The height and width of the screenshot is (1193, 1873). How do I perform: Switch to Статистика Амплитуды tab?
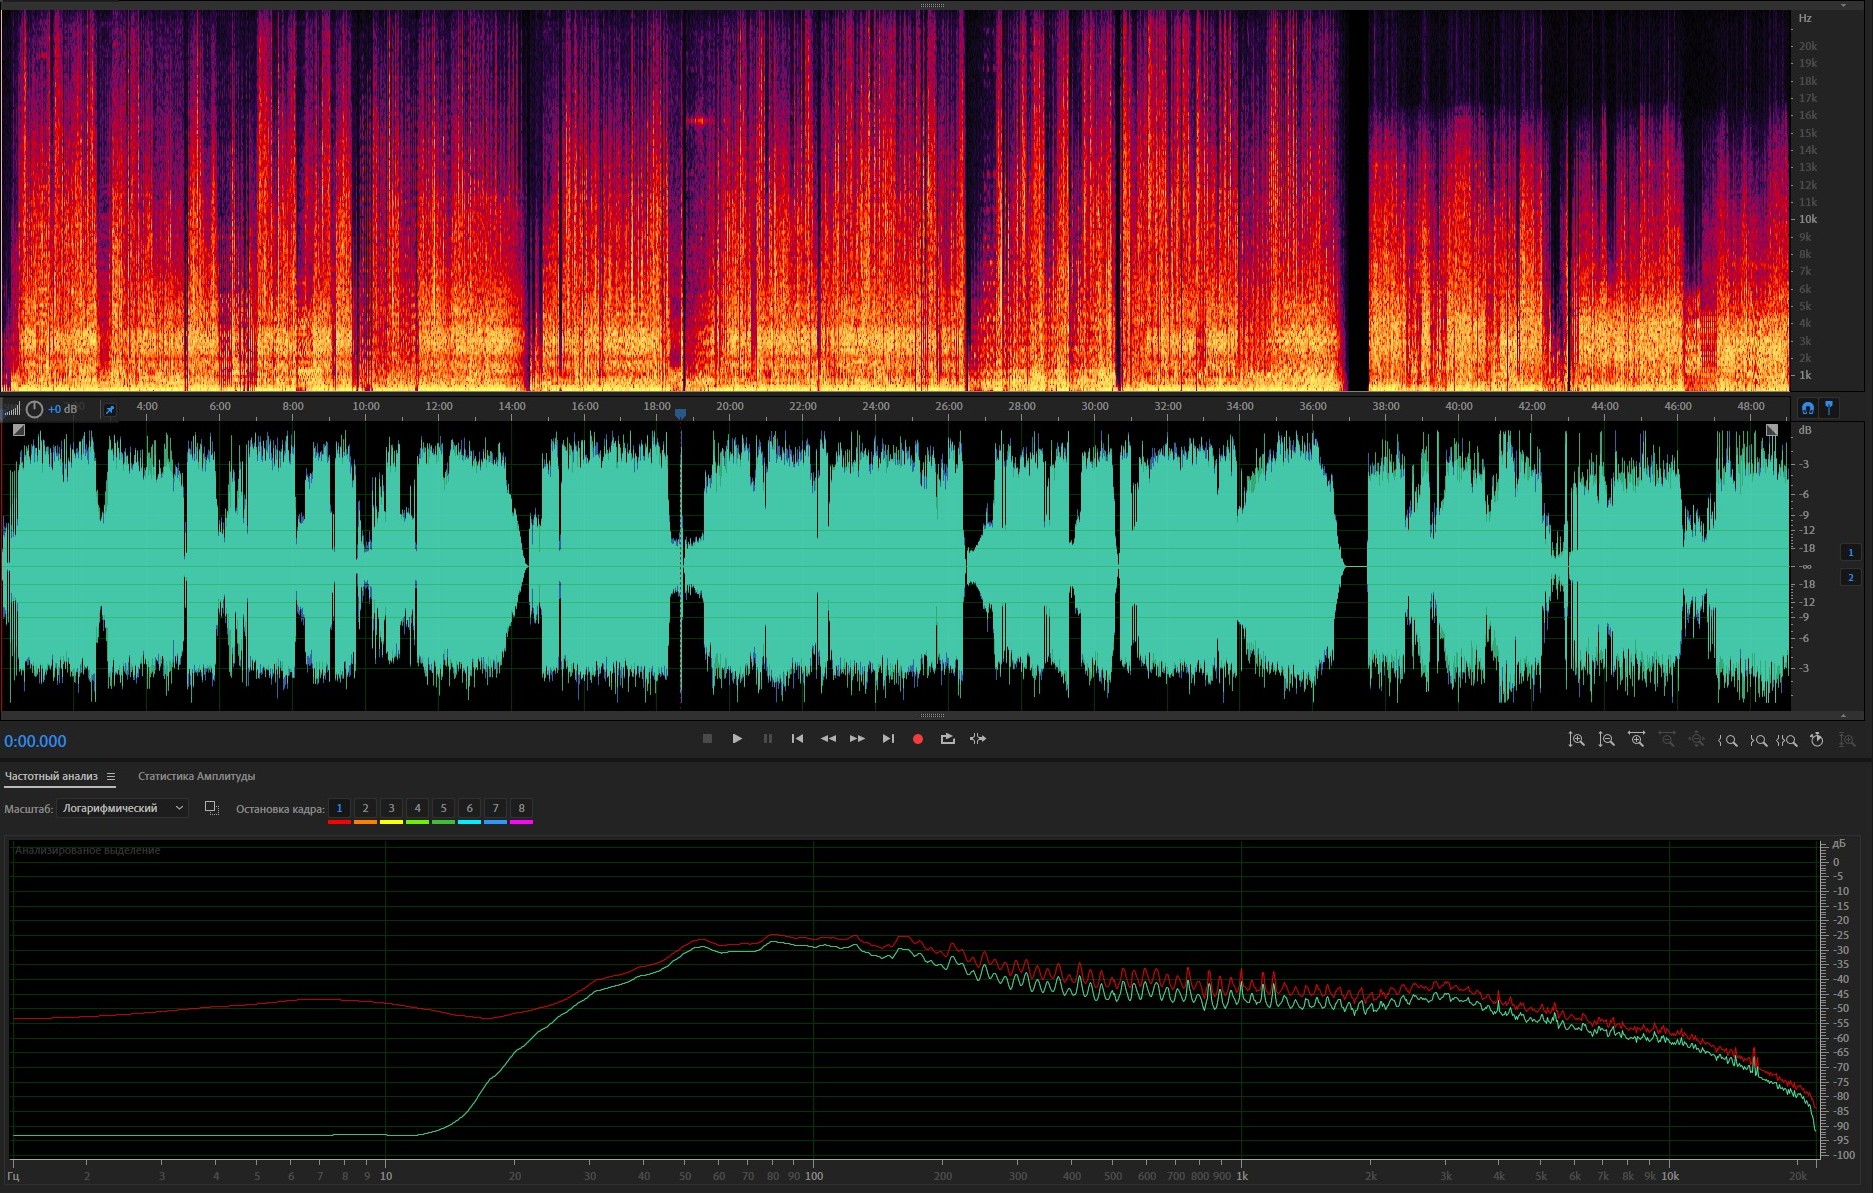pos(196,777)
